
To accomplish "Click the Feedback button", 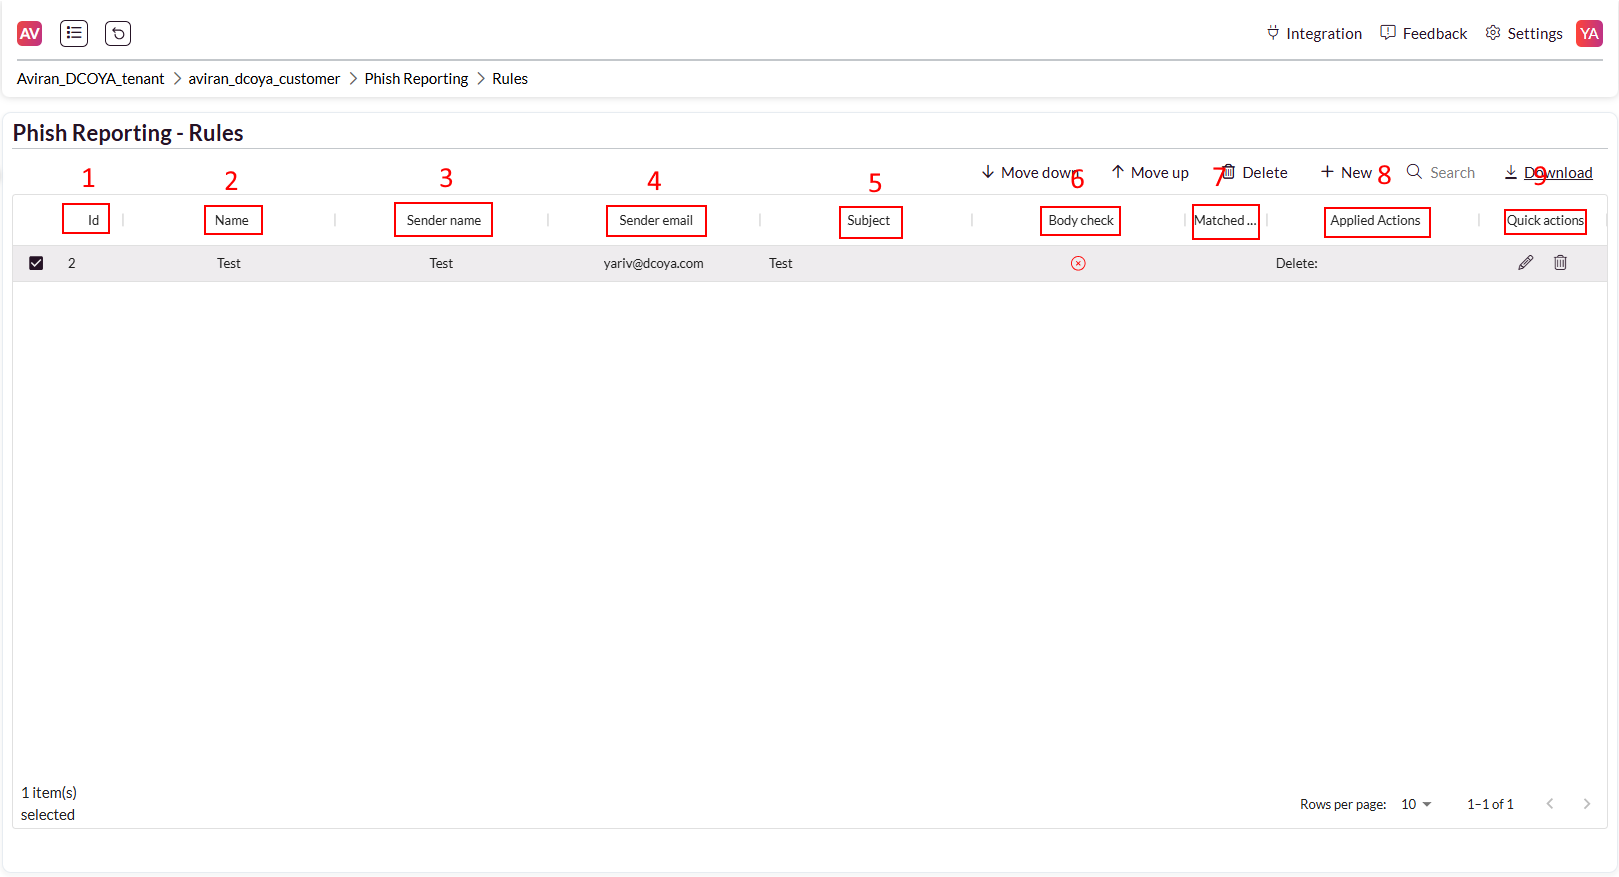I will [x=1424, y=33].
